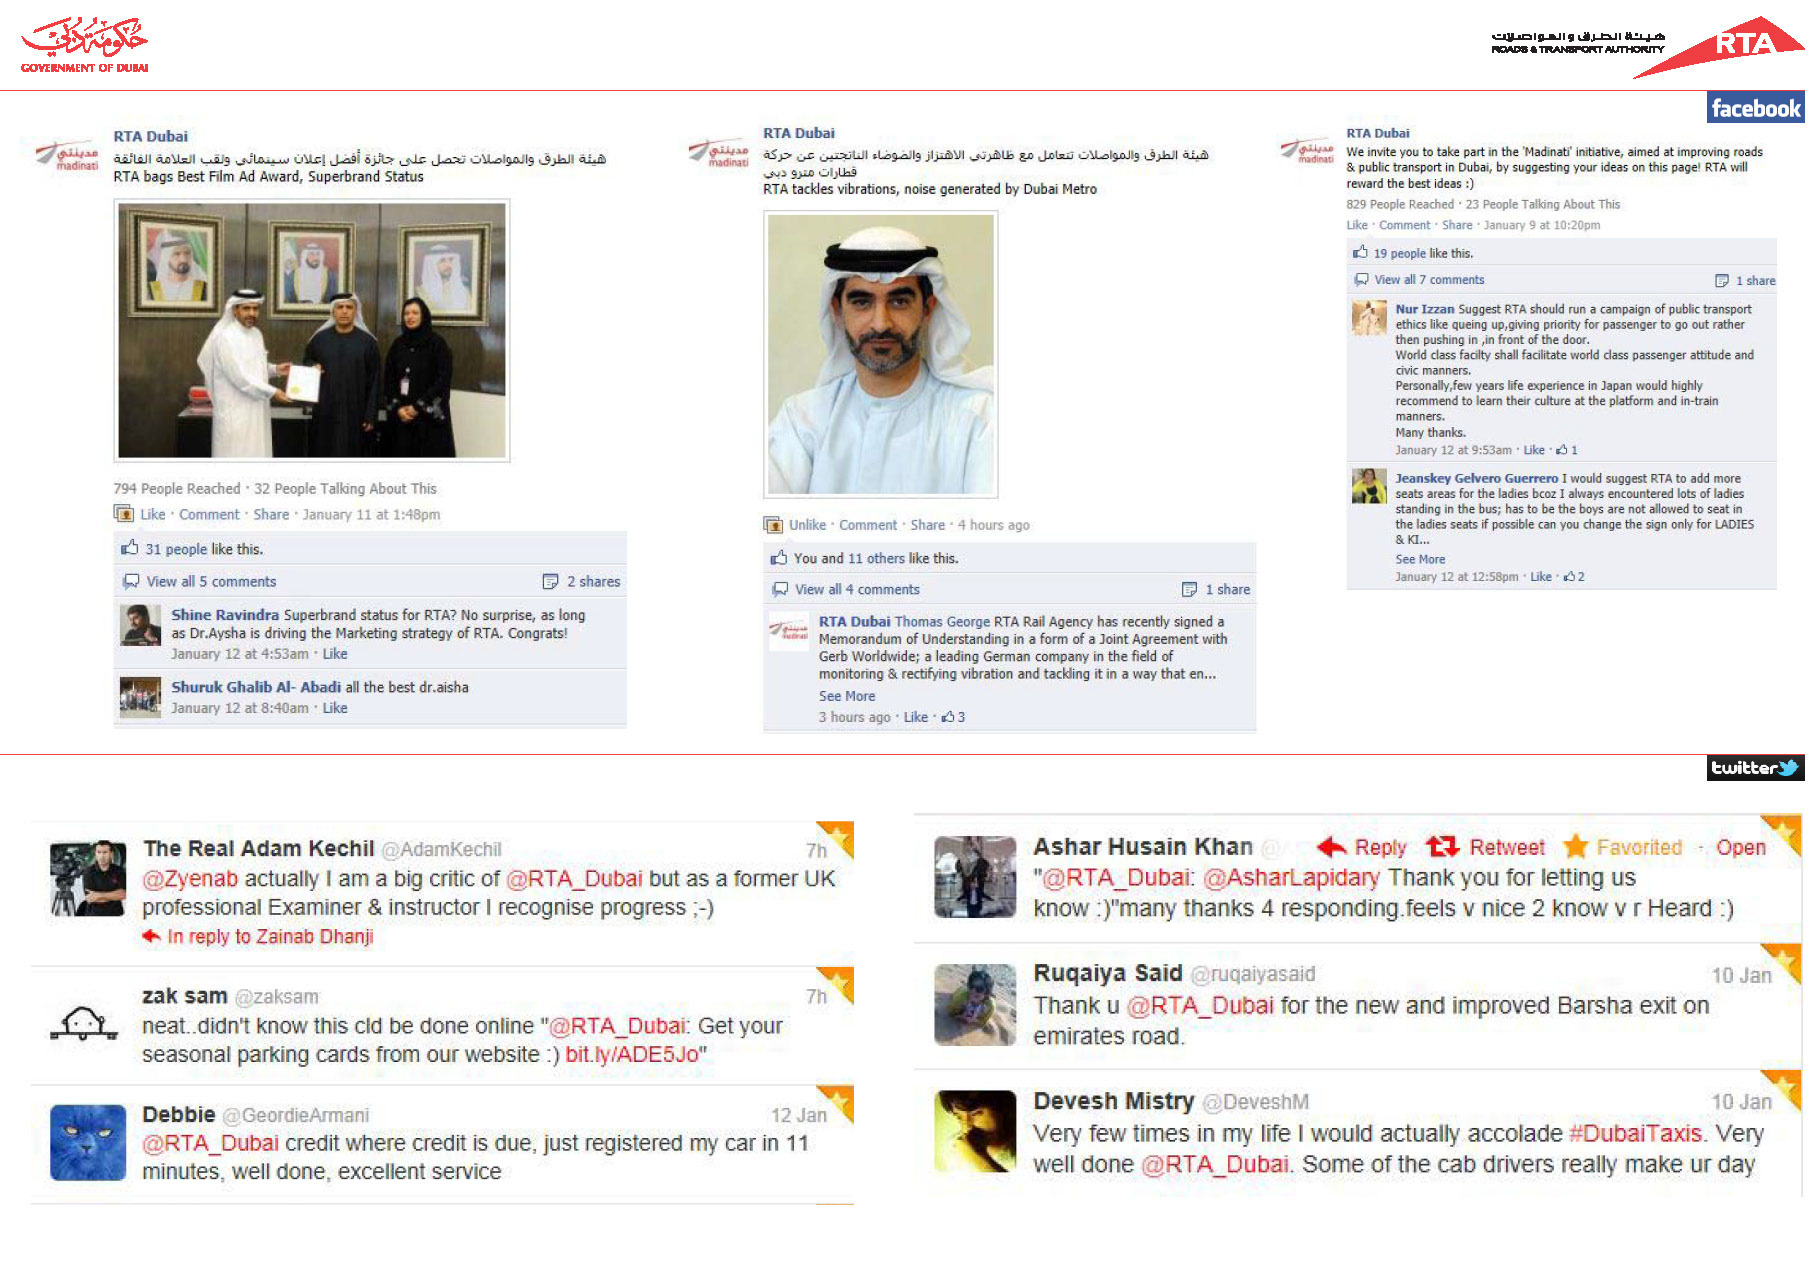This screenshot has height=1287, width=1819.
Task: Open Nur Izzan's profile
Action: 1425,310
